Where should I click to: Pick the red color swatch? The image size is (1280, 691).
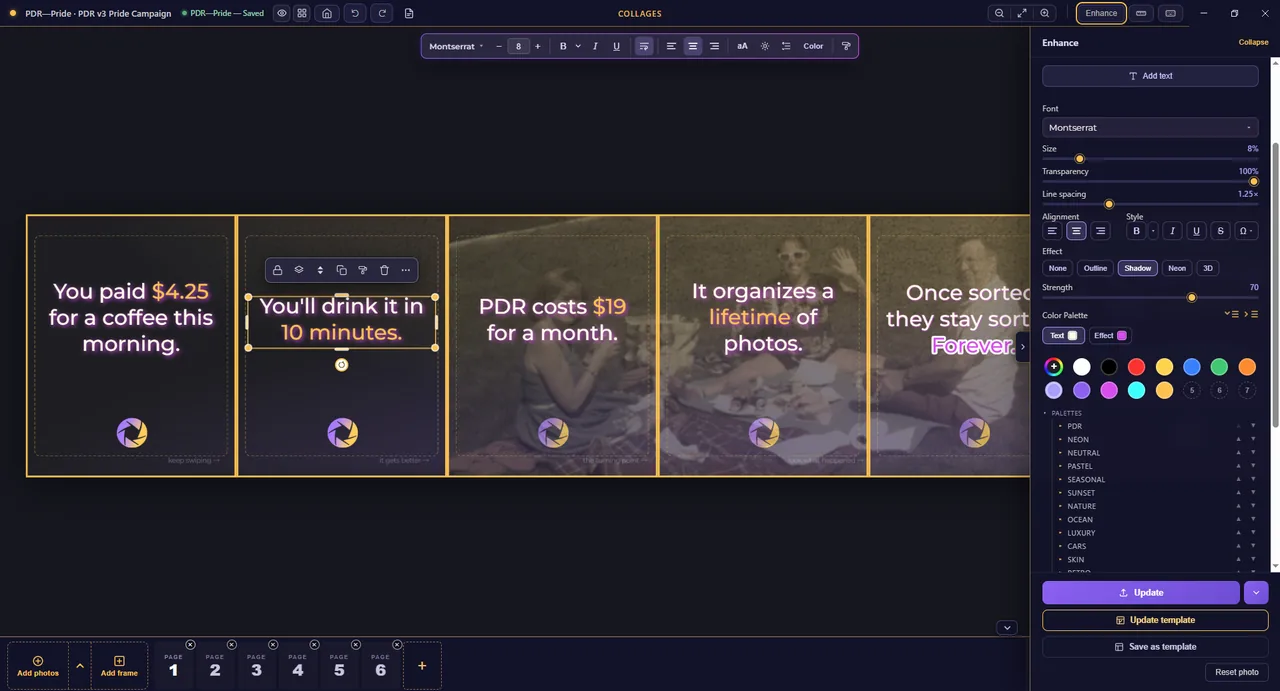[1136, 367]
